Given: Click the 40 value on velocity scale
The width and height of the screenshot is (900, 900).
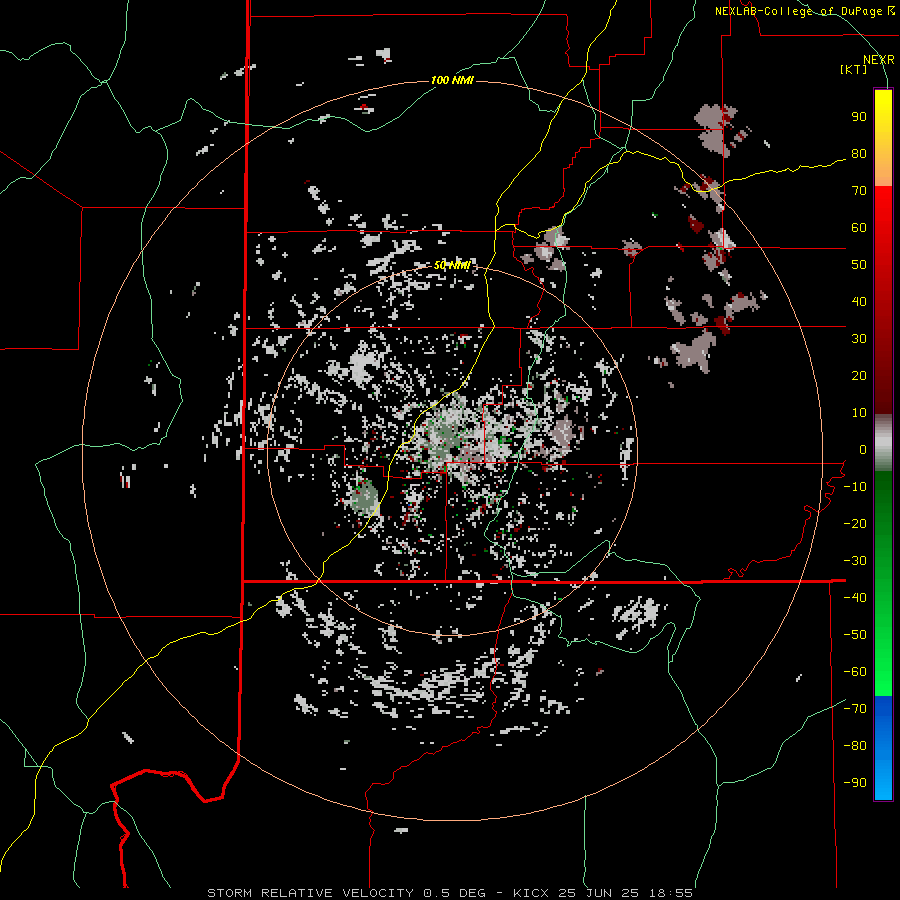Looking at the screenshot, I should click(859, 302).
